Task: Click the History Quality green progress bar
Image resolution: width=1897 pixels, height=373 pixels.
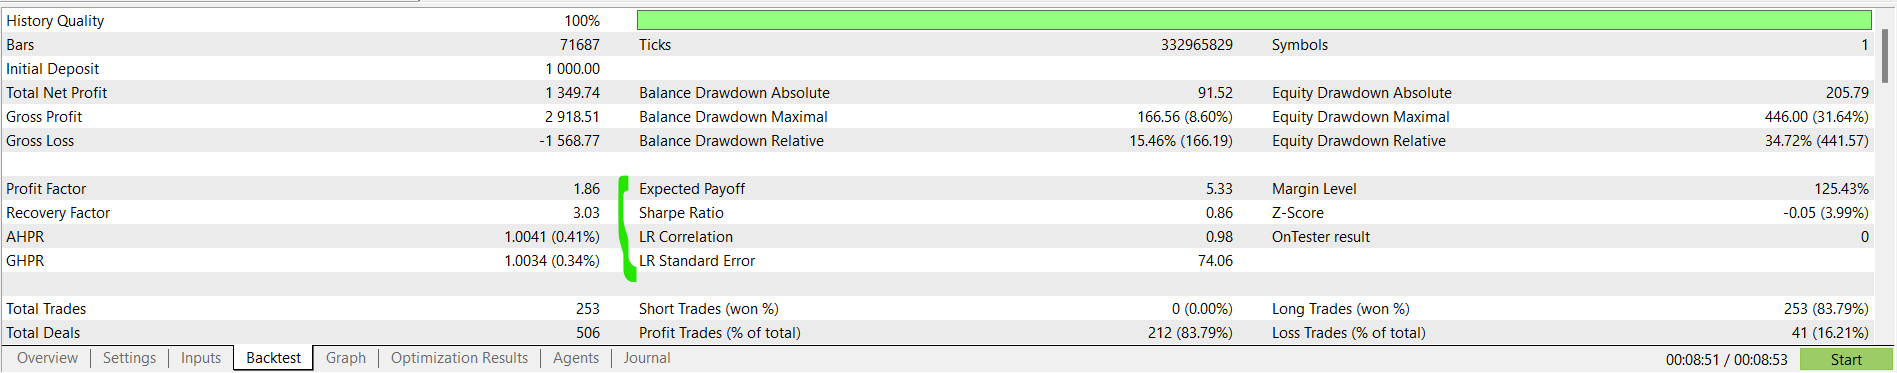Action: [x=1254, y=20]
